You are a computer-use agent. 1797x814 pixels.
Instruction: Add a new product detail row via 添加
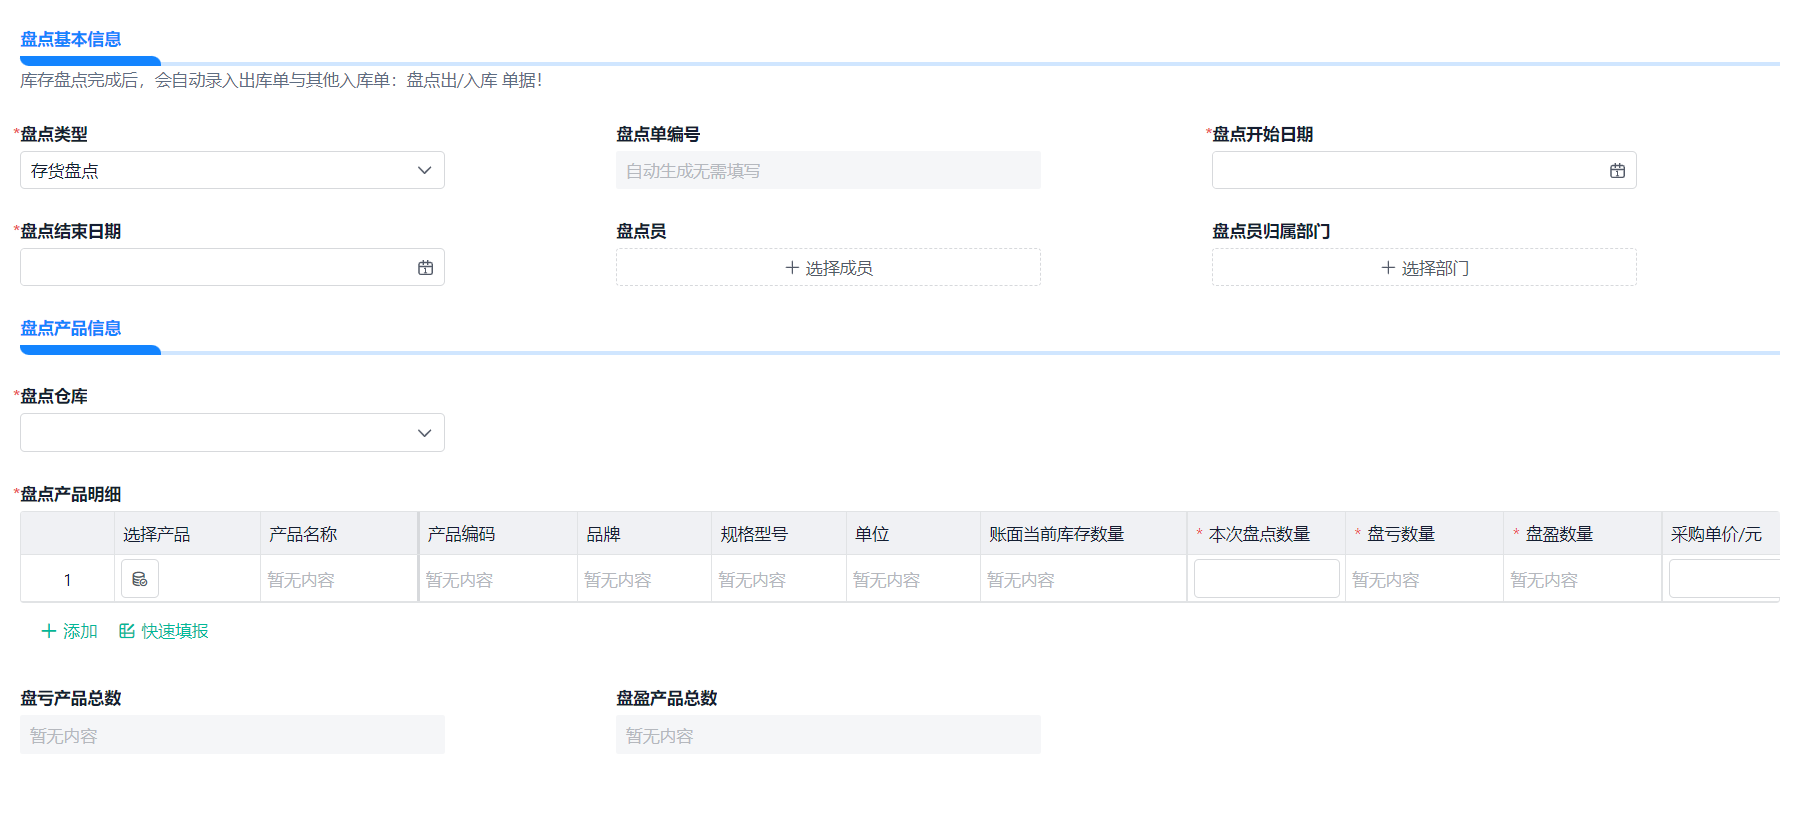point(69,631)
